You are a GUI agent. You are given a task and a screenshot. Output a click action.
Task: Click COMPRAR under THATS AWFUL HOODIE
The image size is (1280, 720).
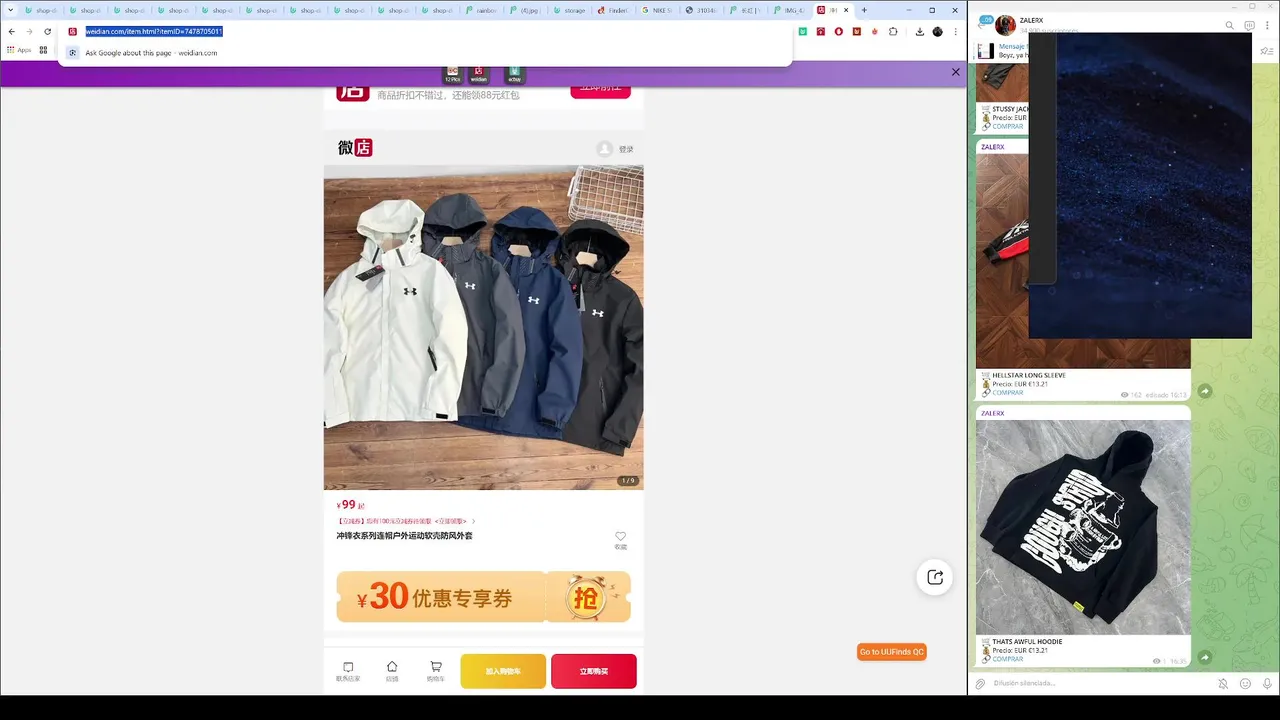(1007, 659)
